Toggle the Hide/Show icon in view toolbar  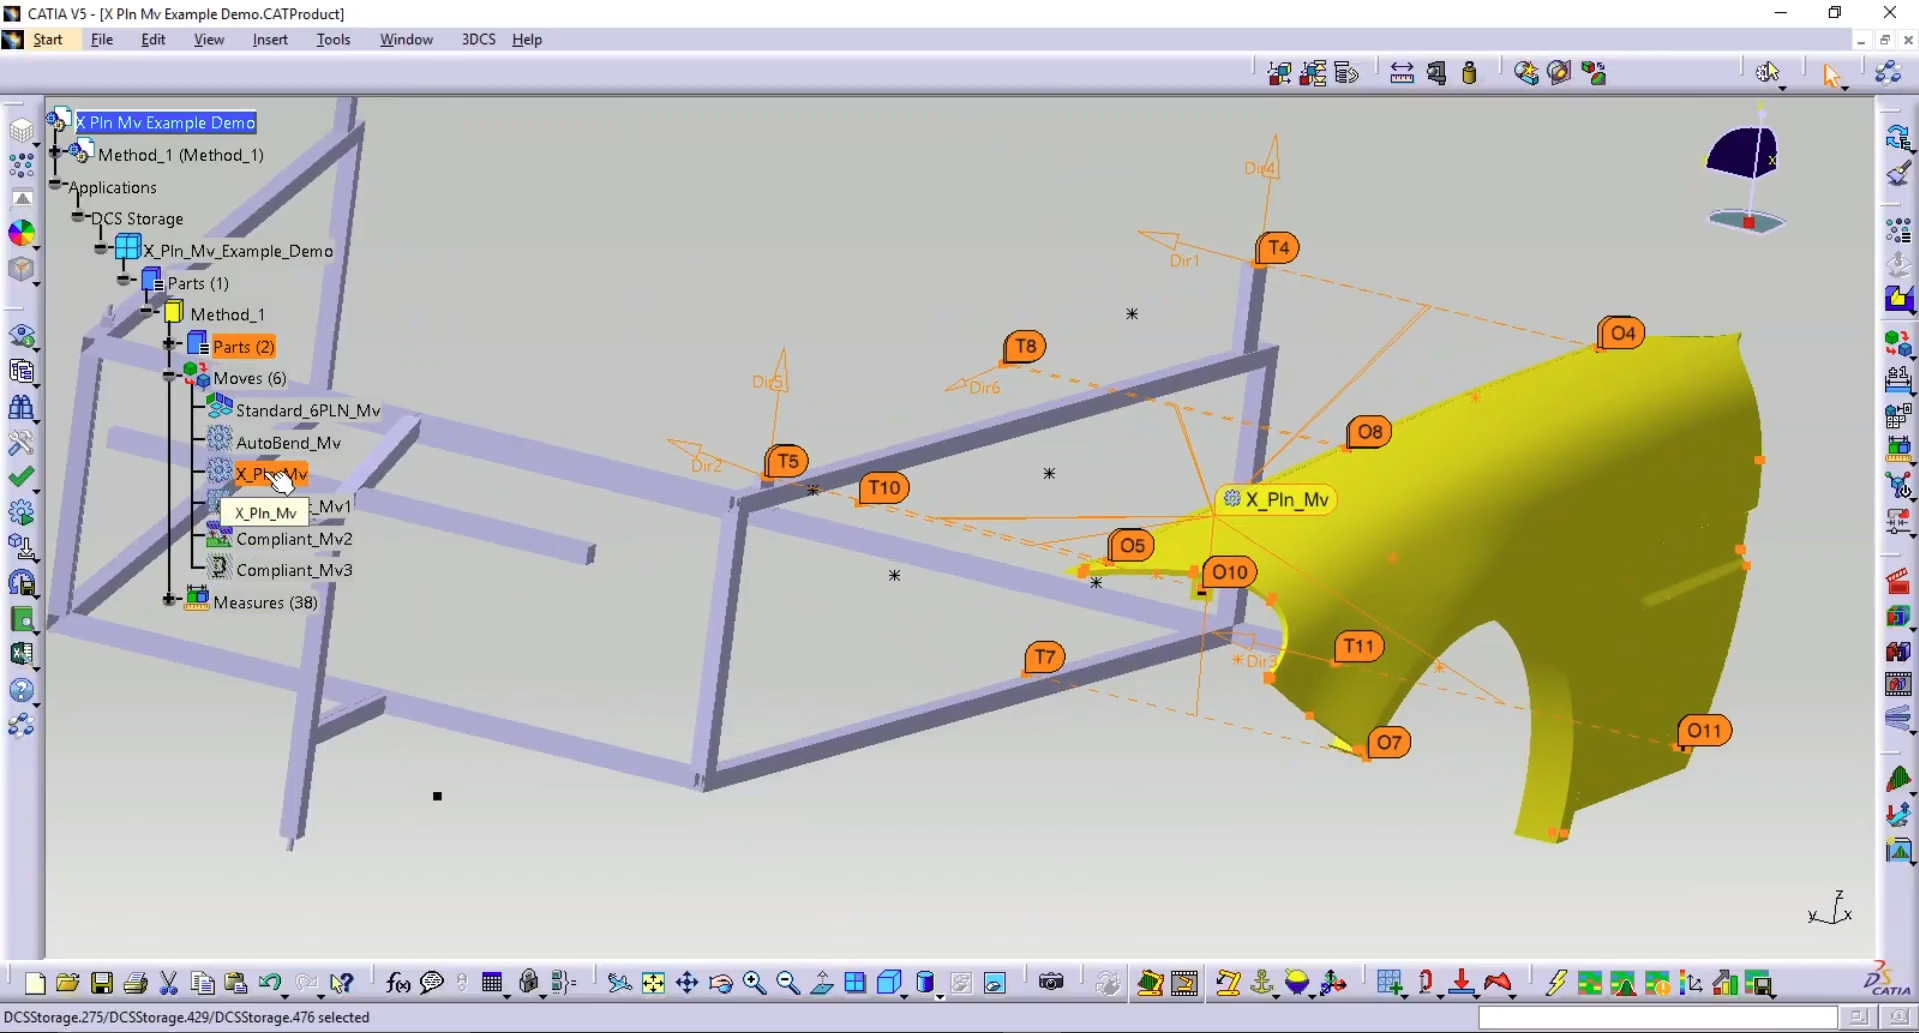tap(961, 983)
